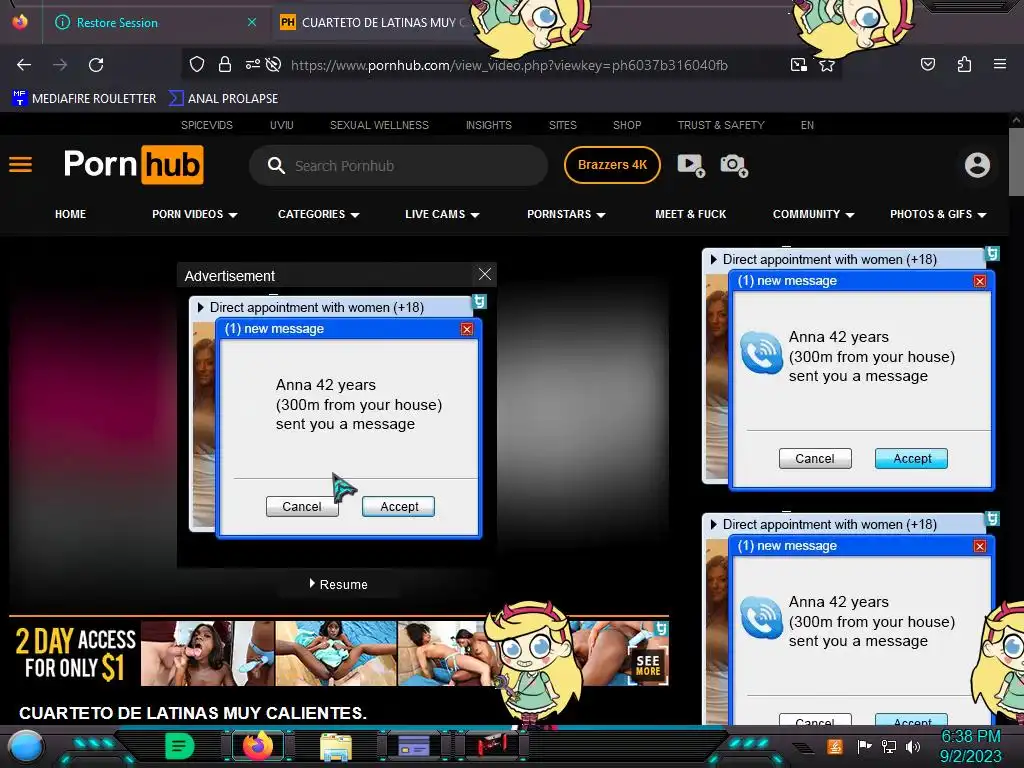The image size is (1024, 768).
Task: Click Accept in the center message dialog
Action: coord(398,507)
